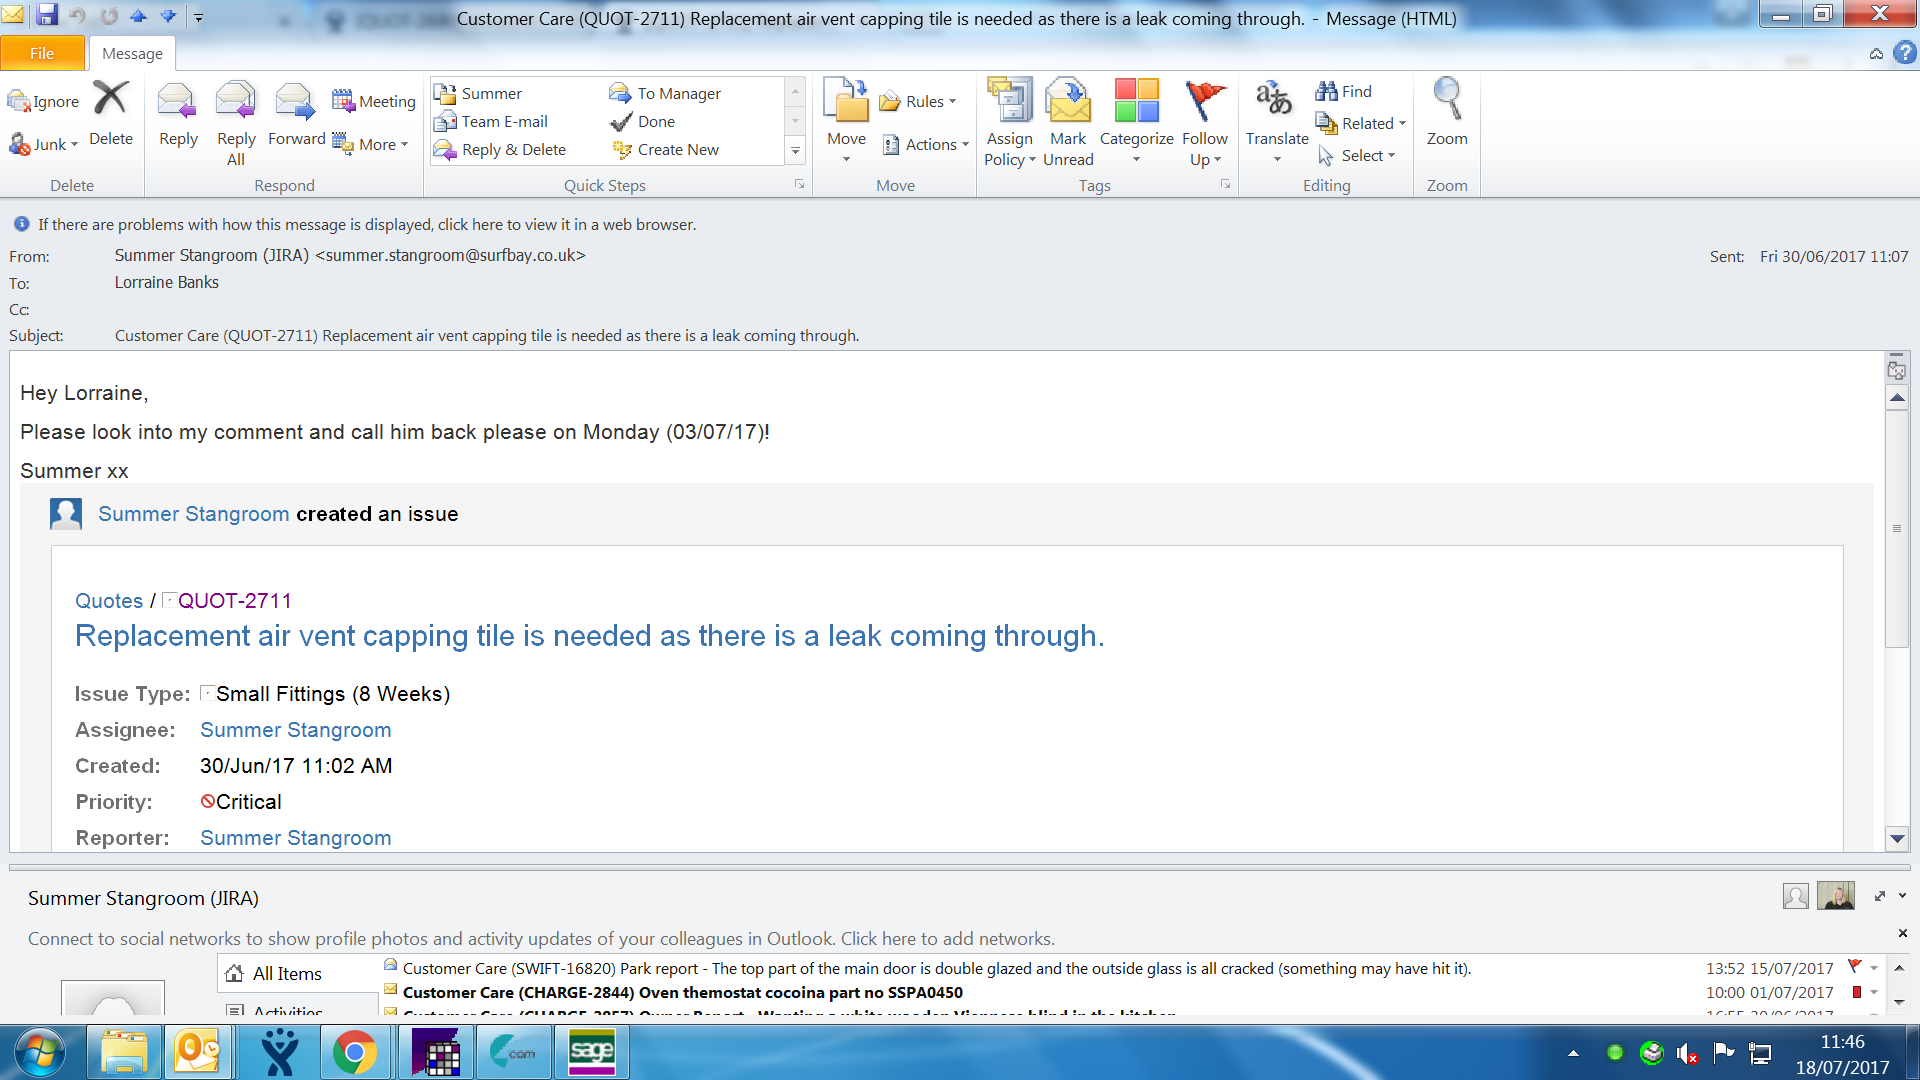Click the Reply All icon
Viewport: 1920px width, 1080px height.
(x=236, y=102)
